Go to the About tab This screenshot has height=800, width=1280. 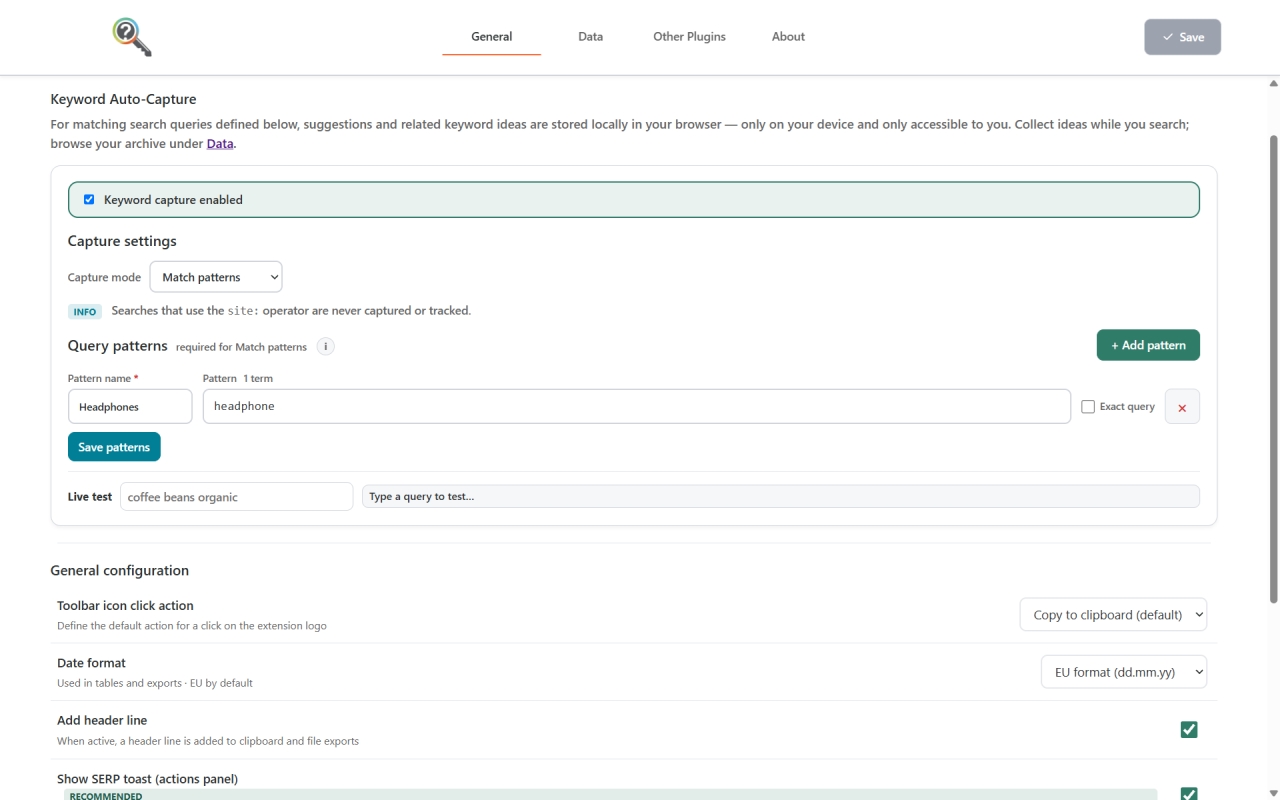click(x=788, y=37)
